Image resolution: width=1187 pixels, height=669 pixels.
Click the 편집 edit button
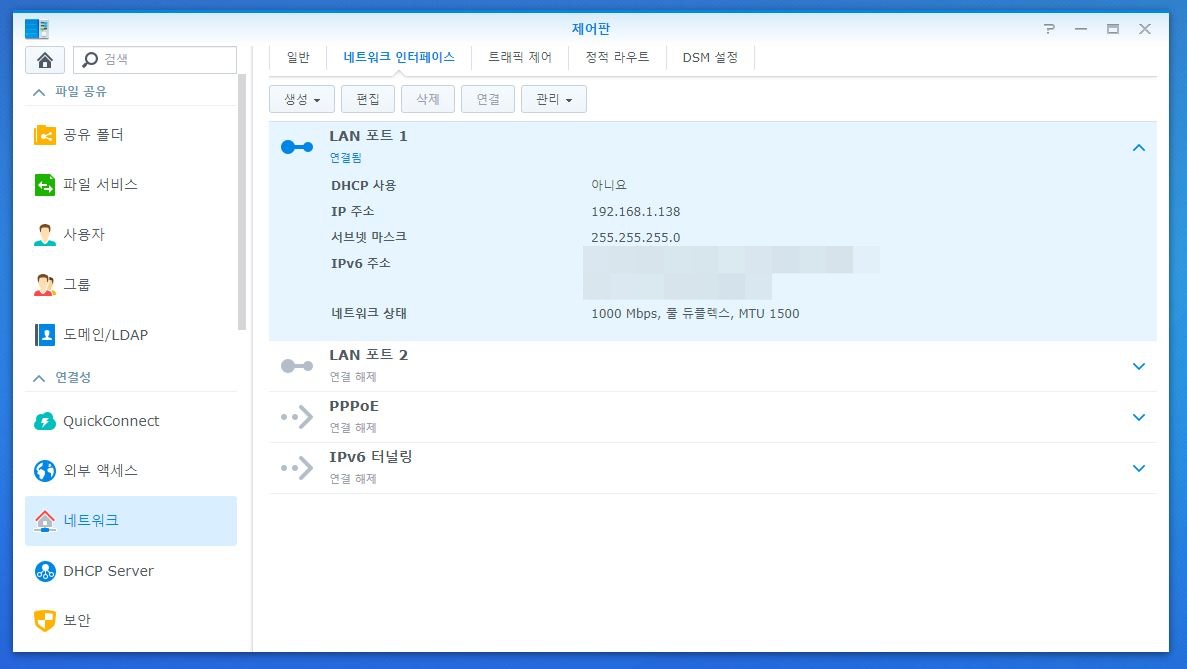[x=367, y=100]
